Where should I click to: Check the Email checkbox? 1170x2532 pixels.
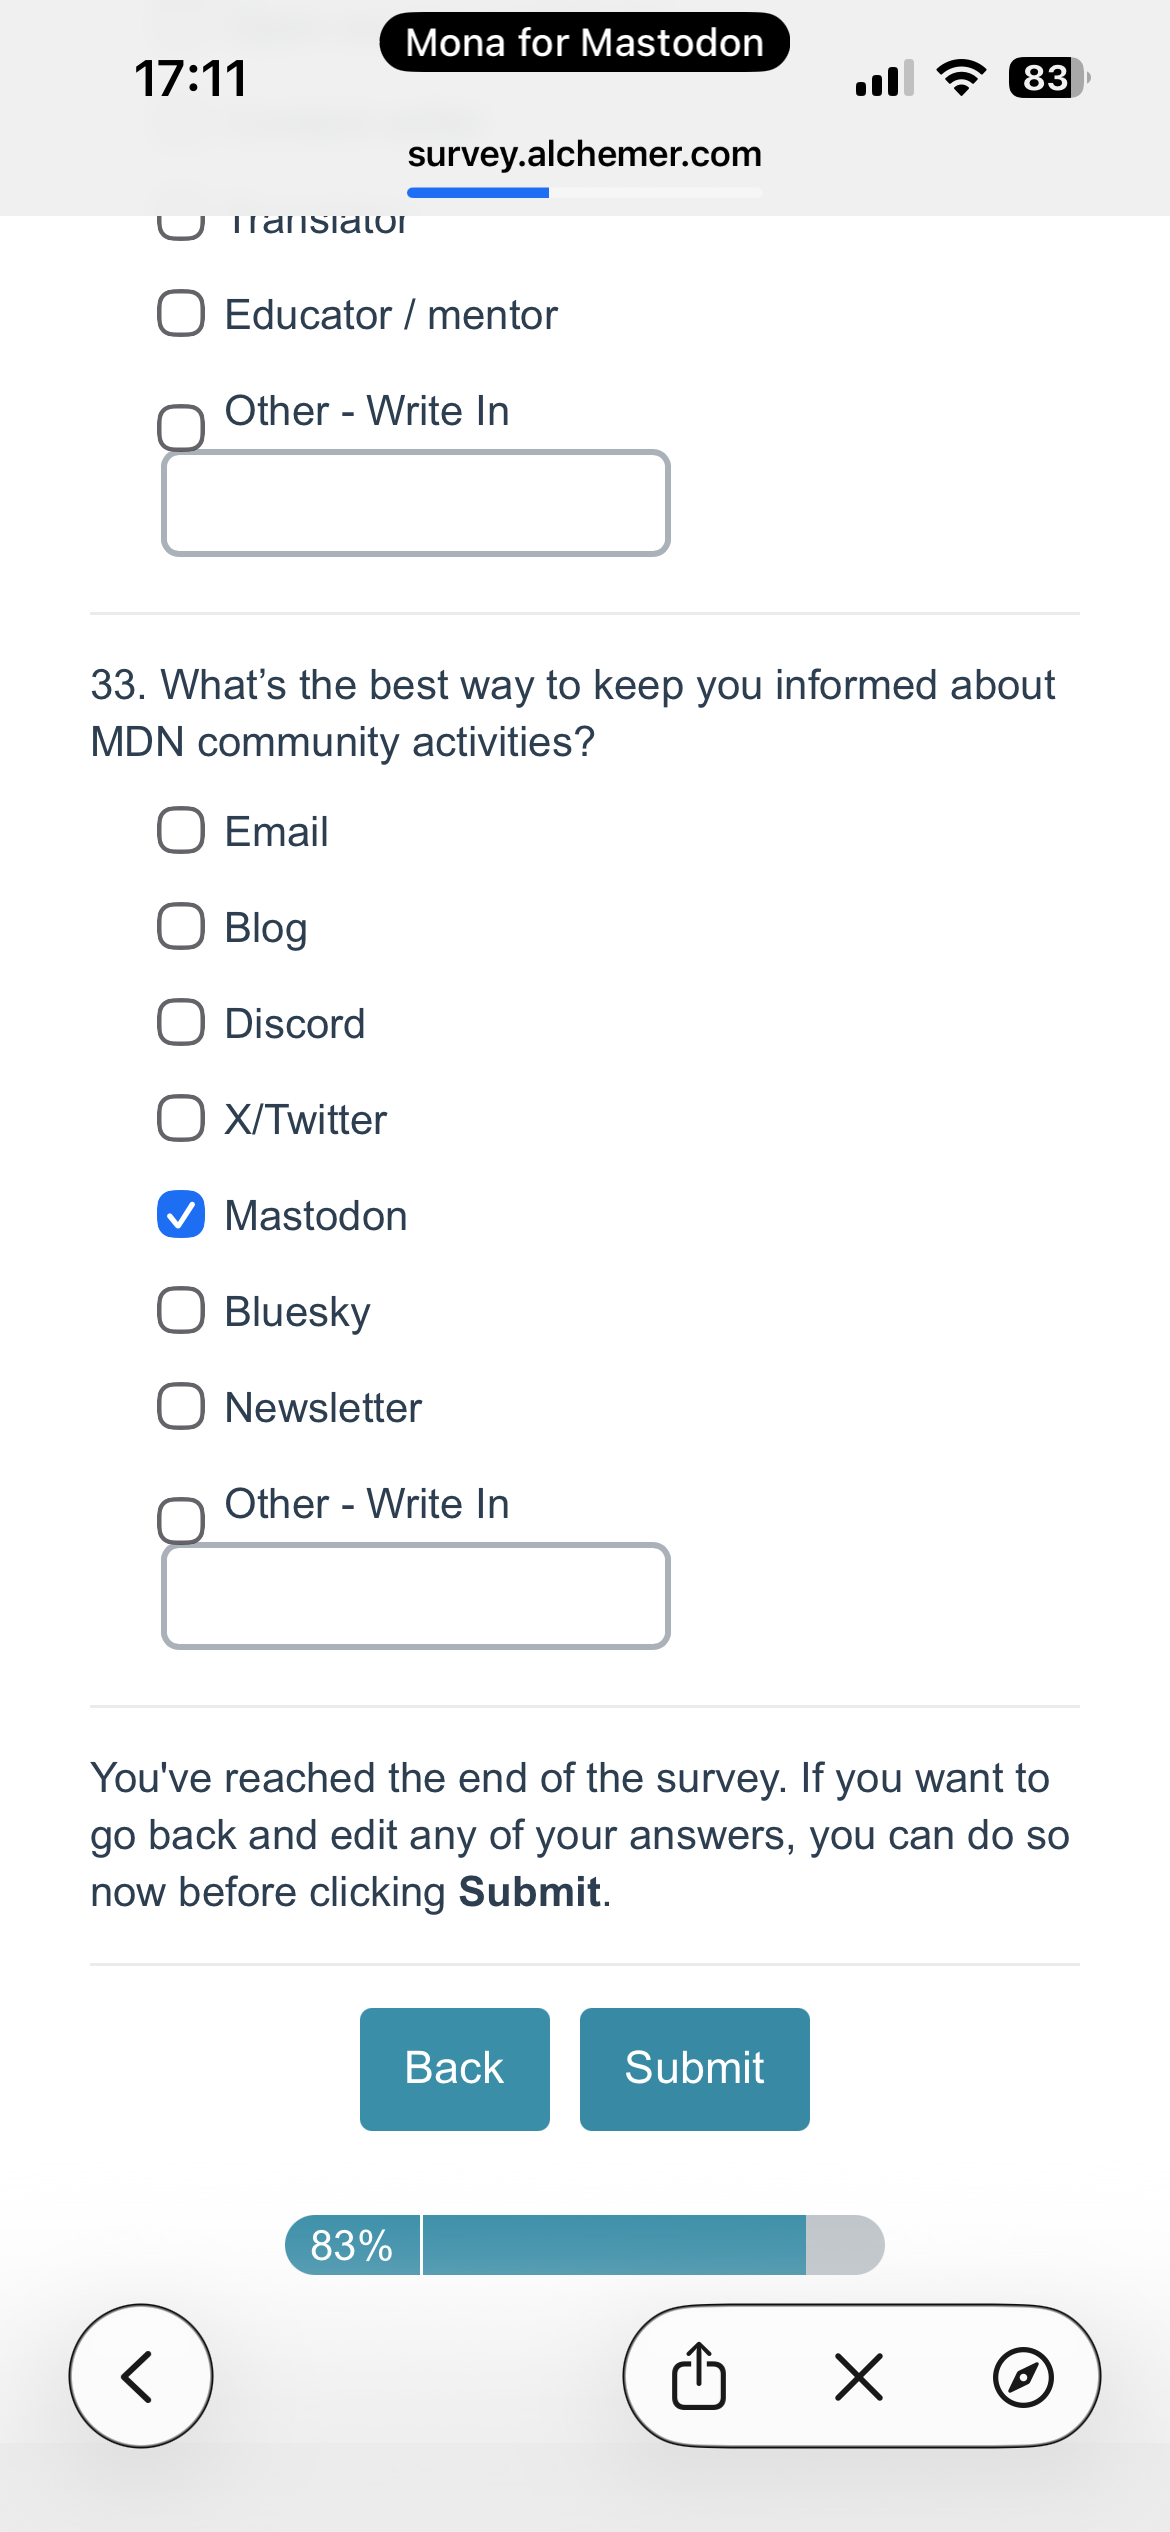tap(181, 831)
